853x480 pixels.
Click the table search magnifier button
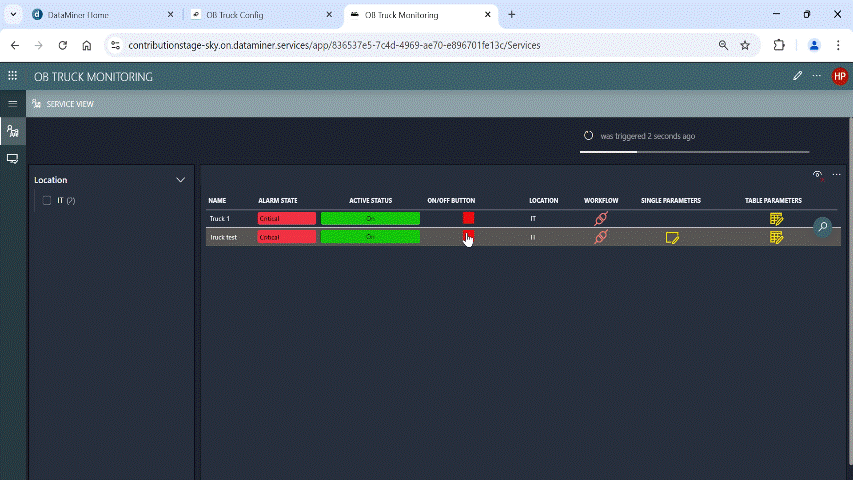click(823, 226)
